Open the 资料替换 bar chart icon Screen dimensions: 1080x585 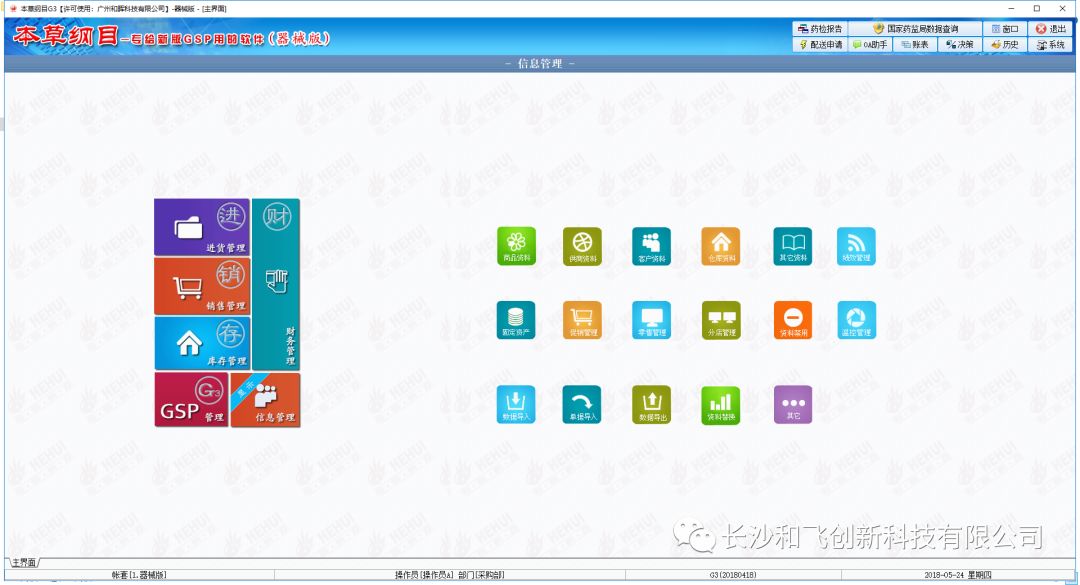[720, 404]
